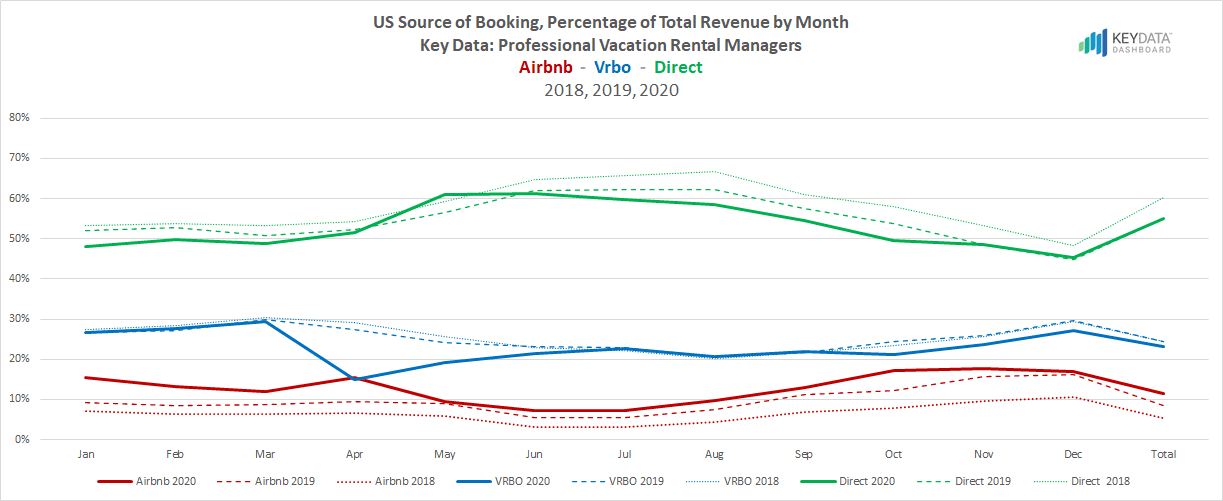Click the Feb x-axis label

tap(175, 454)
